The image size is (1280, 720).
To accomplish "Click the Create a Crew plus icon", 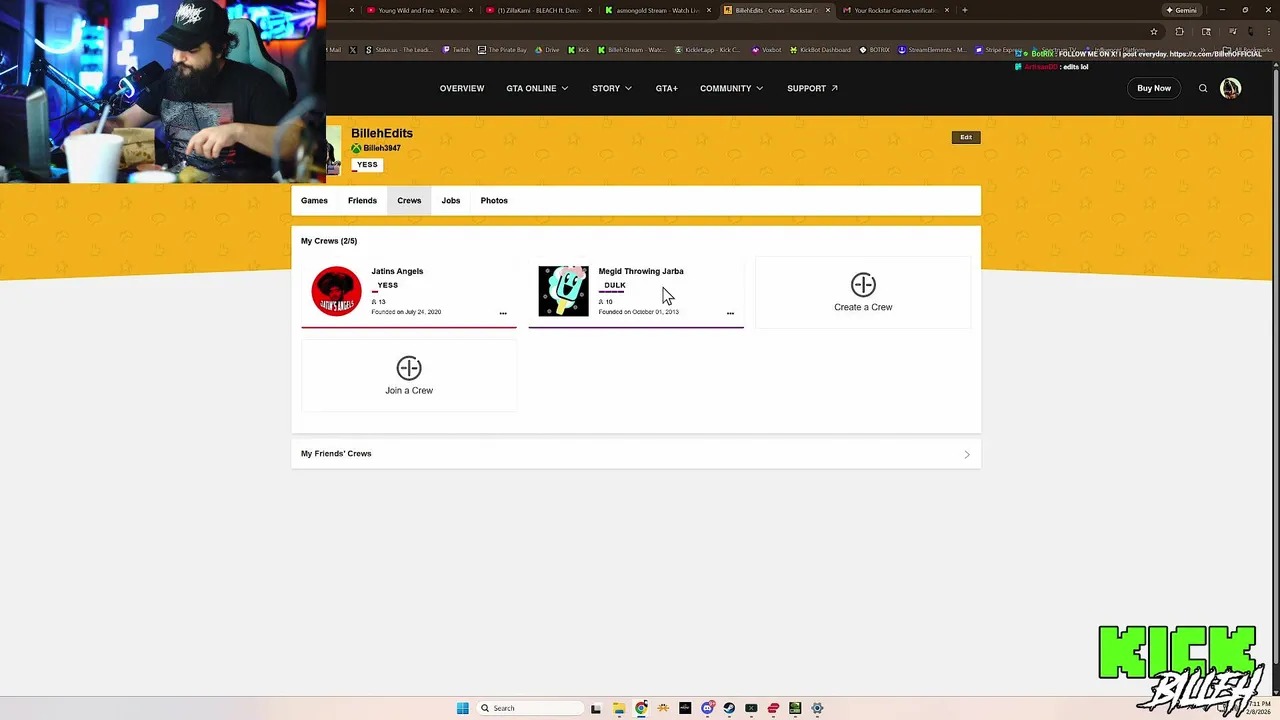I will (863, 285).
